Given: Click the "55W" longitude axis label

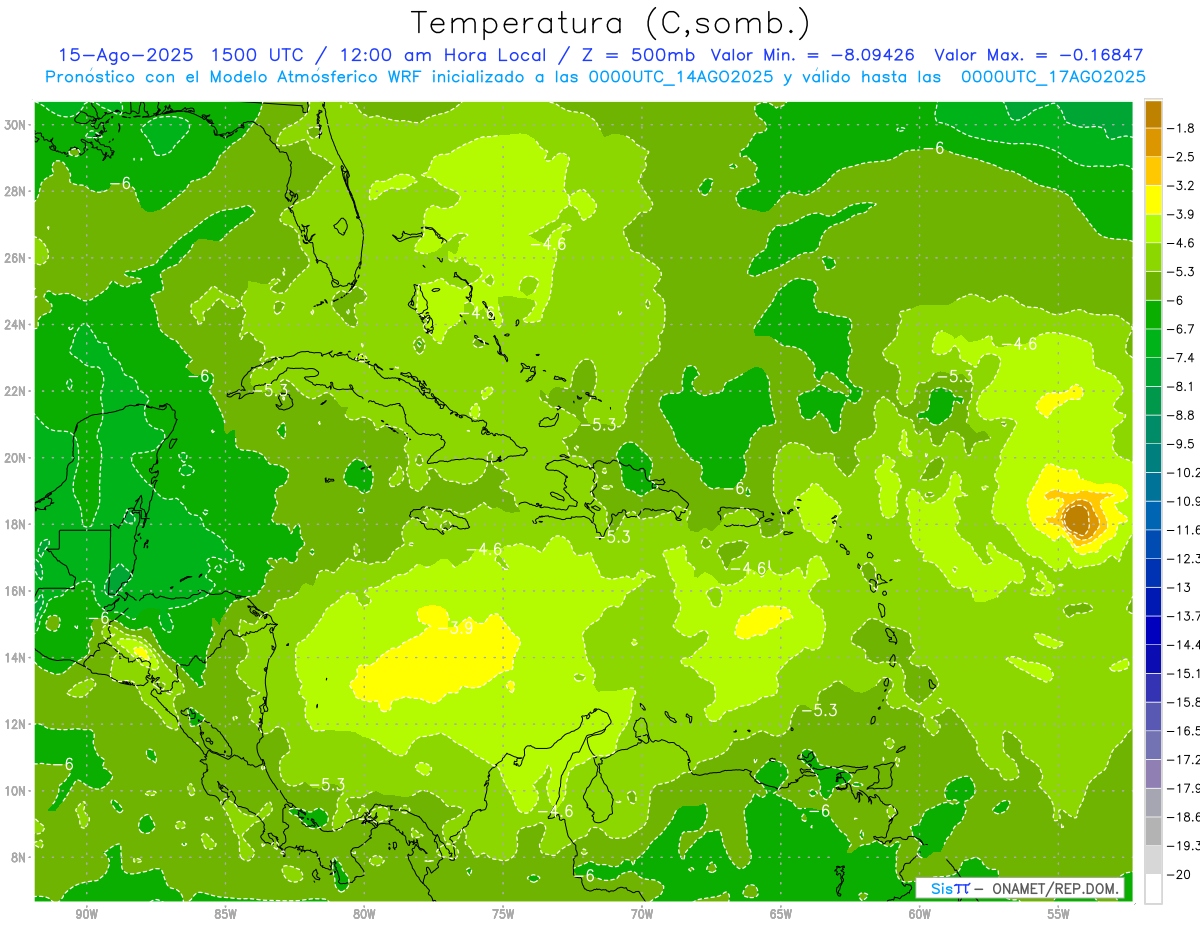Looking at the screenshot, I should pyautogui.click(x=1059, y=914).
